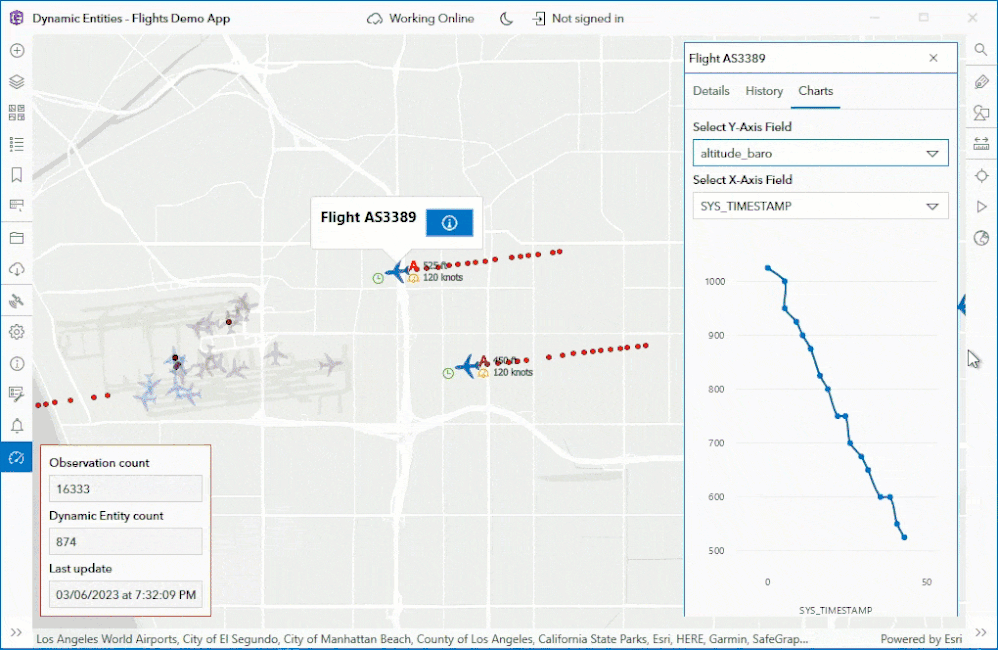The image size is (998, 650).
Task: Open the About info circle icon in sidebar
Action: point(17,364)
